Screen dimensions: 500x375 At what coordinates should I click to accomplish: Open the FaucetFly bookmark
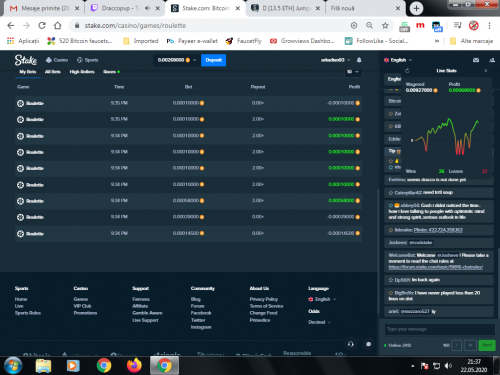[x=244, y=41]
